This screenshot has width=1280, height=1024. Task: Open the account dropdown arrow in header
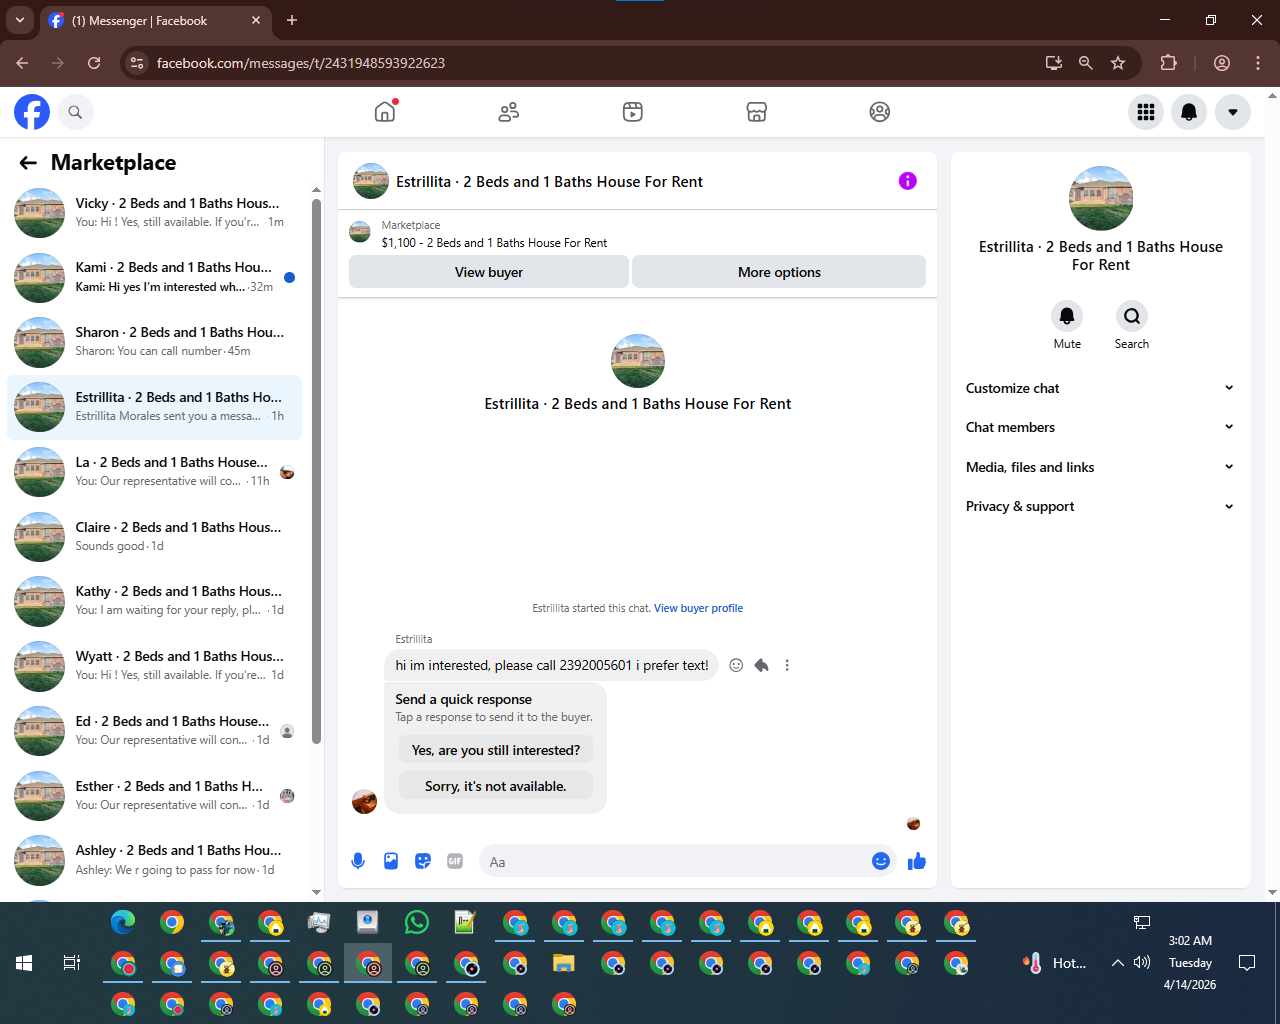coord(1233,112)
